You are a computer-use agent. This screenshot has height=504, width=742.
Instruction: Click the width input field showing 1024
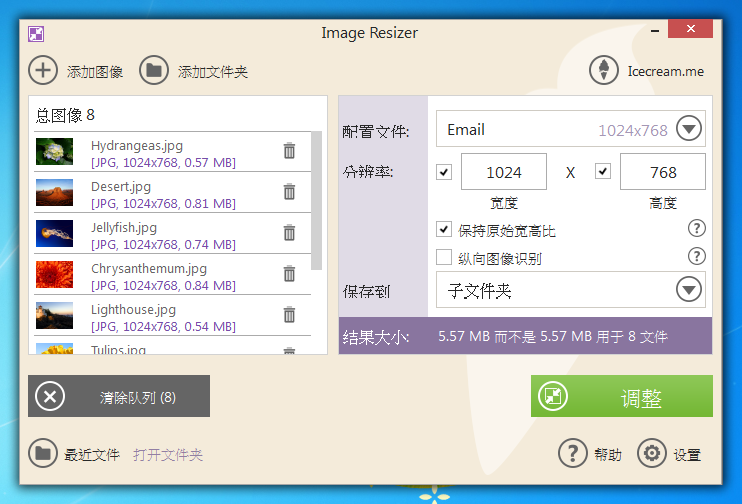[504, 172]
